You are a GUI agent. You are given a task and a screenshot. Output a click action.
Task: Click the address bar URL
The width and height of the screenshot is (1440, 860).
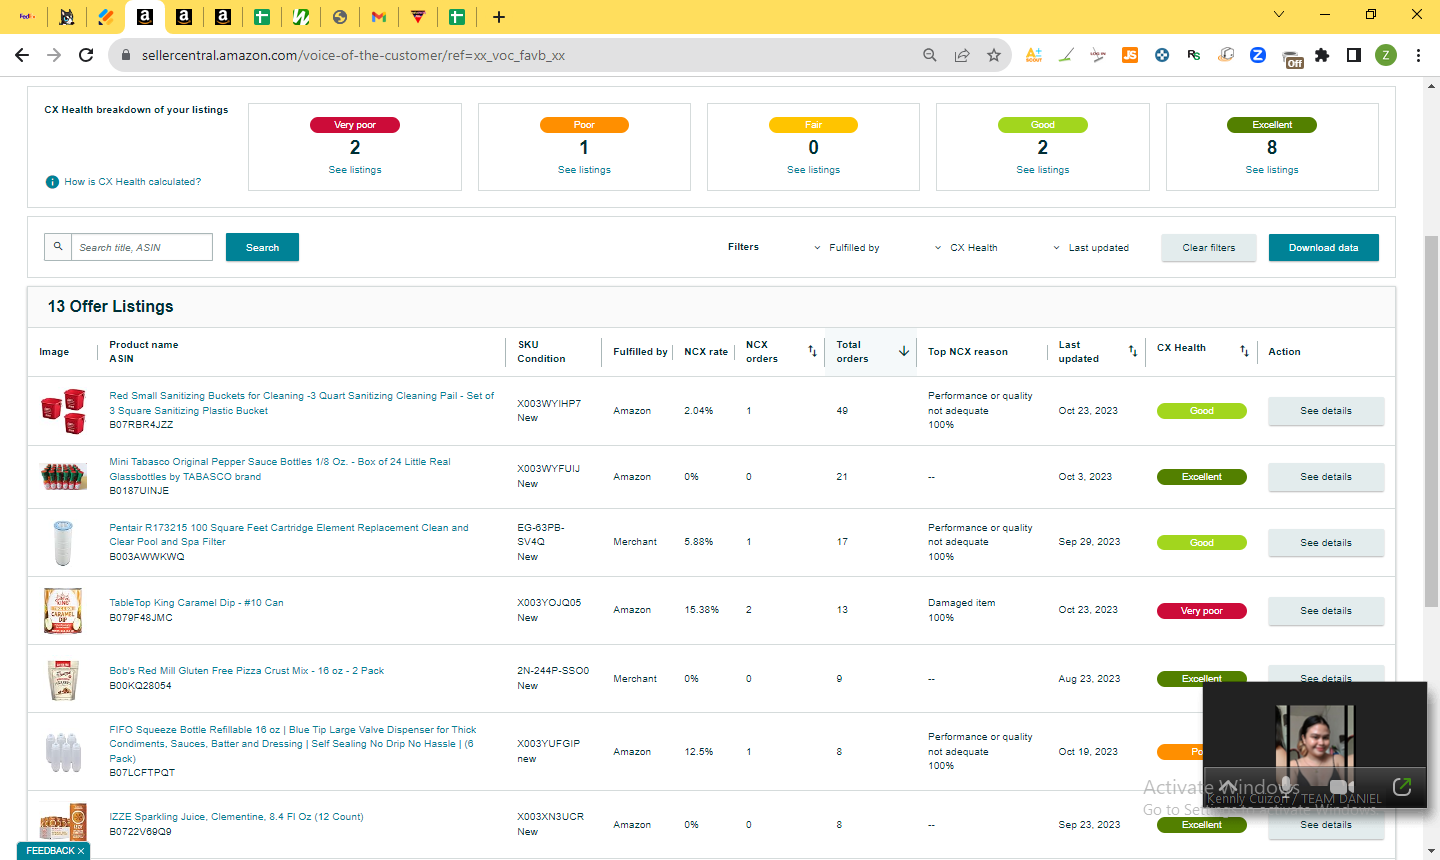tap(353, 55)
